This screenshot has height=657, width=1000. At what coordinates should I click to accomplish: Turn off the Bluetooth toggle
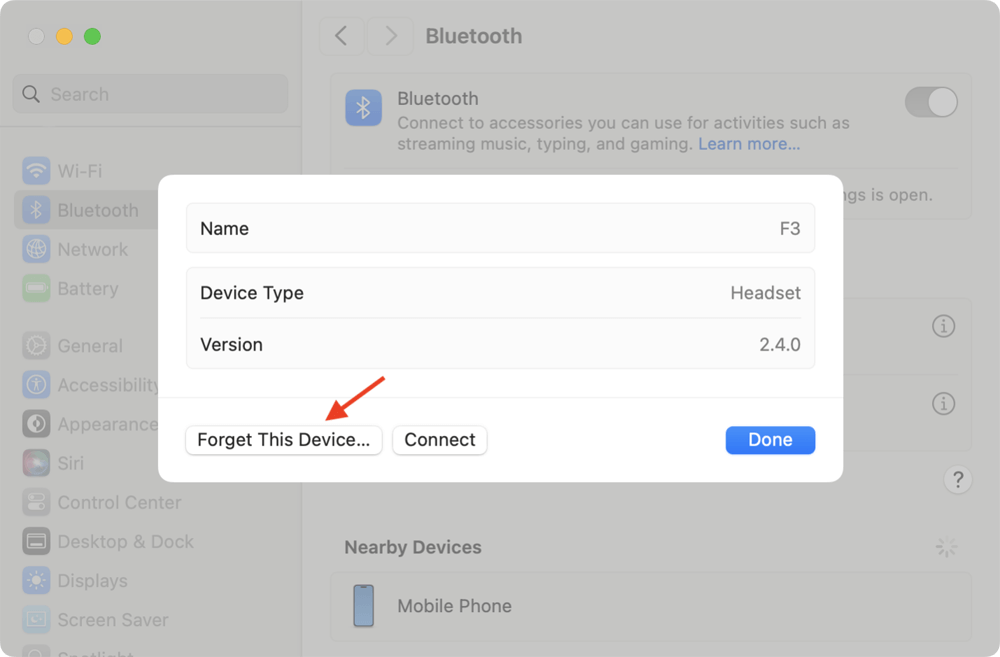(x=931, y=102)
